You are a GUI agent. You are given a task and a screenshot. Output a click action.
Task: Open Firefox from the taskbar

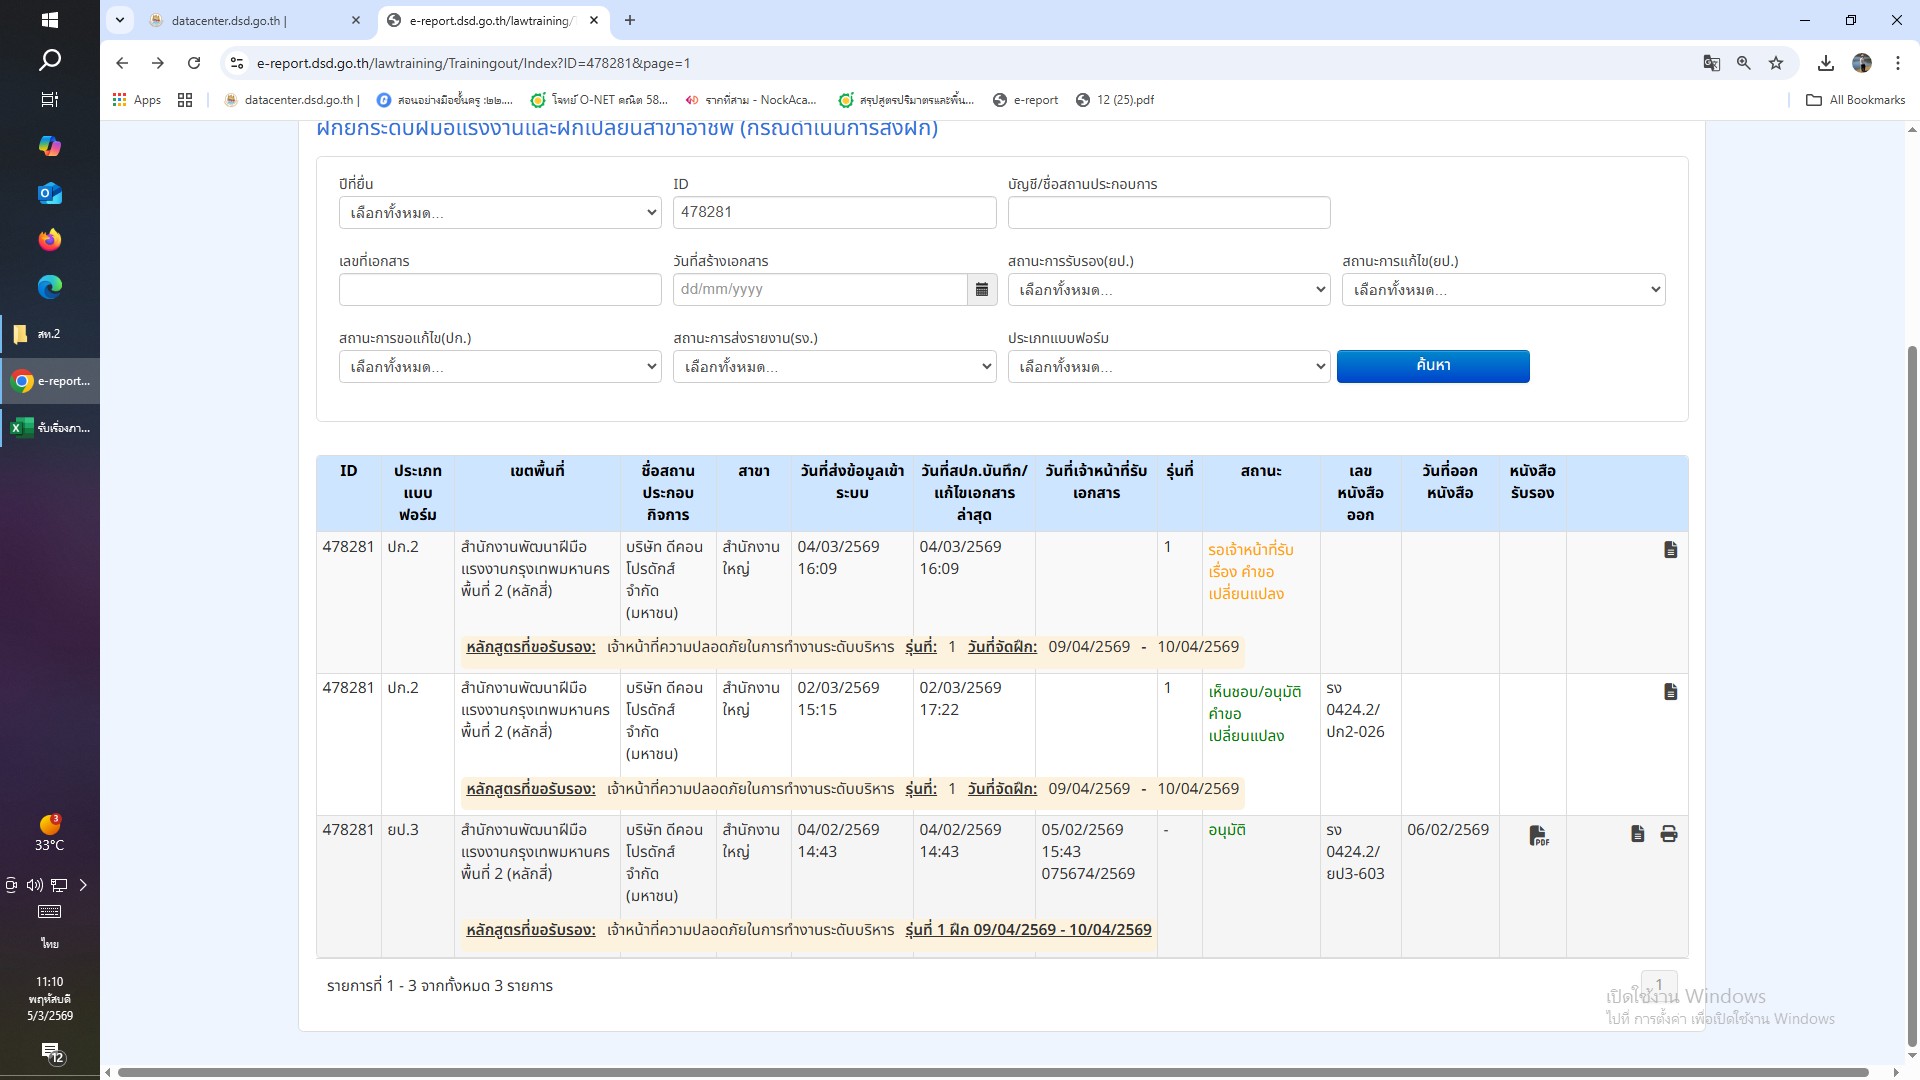(x=49, y=240)
